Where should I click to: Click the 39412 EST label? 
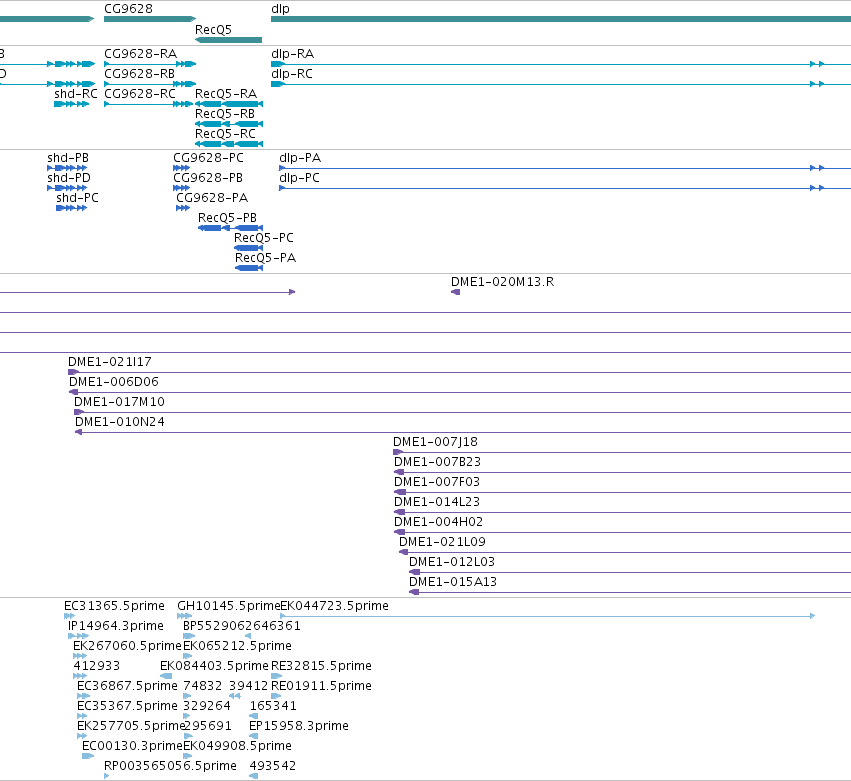tap(249, 687)
